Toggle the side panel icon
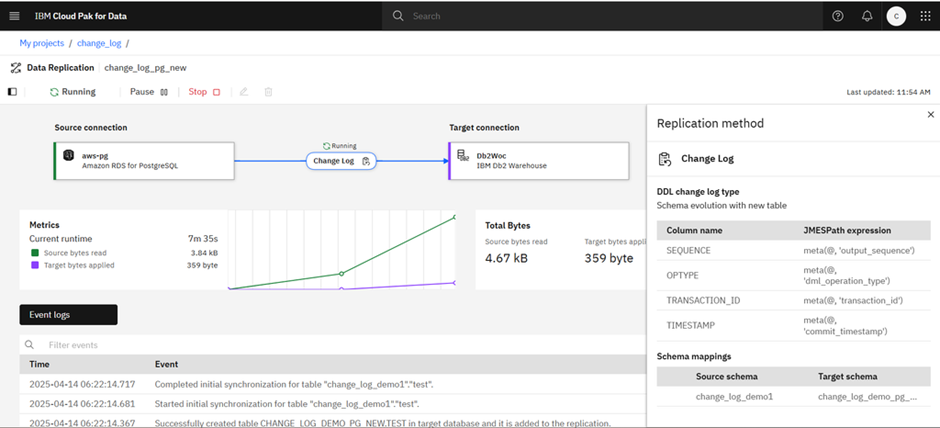Image resolution: width=940 pixels, height=428 pixels. tap(13, 92)
